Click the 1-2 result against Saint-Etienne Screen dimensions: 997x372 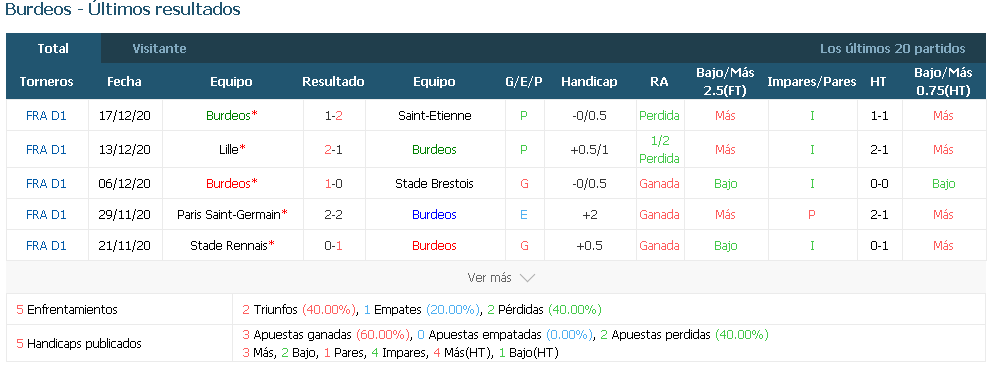333,116
